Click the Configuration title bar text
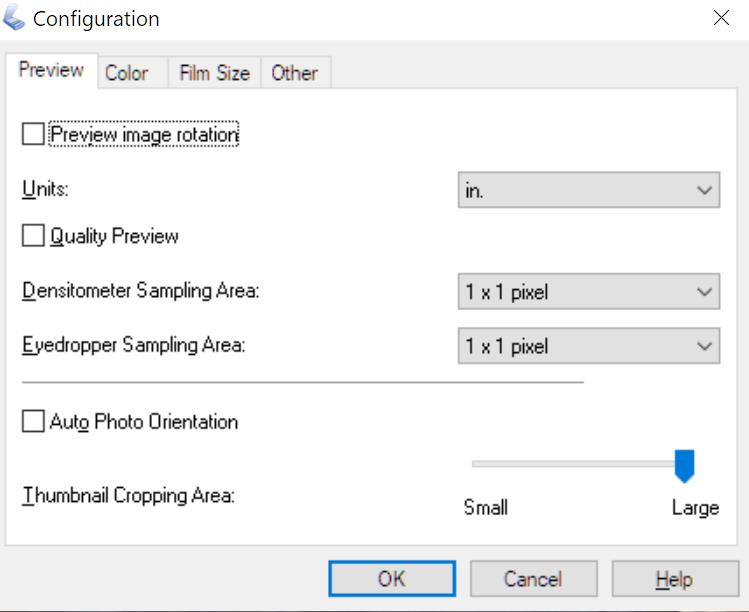The image size is (749, 612). (96, 19)
